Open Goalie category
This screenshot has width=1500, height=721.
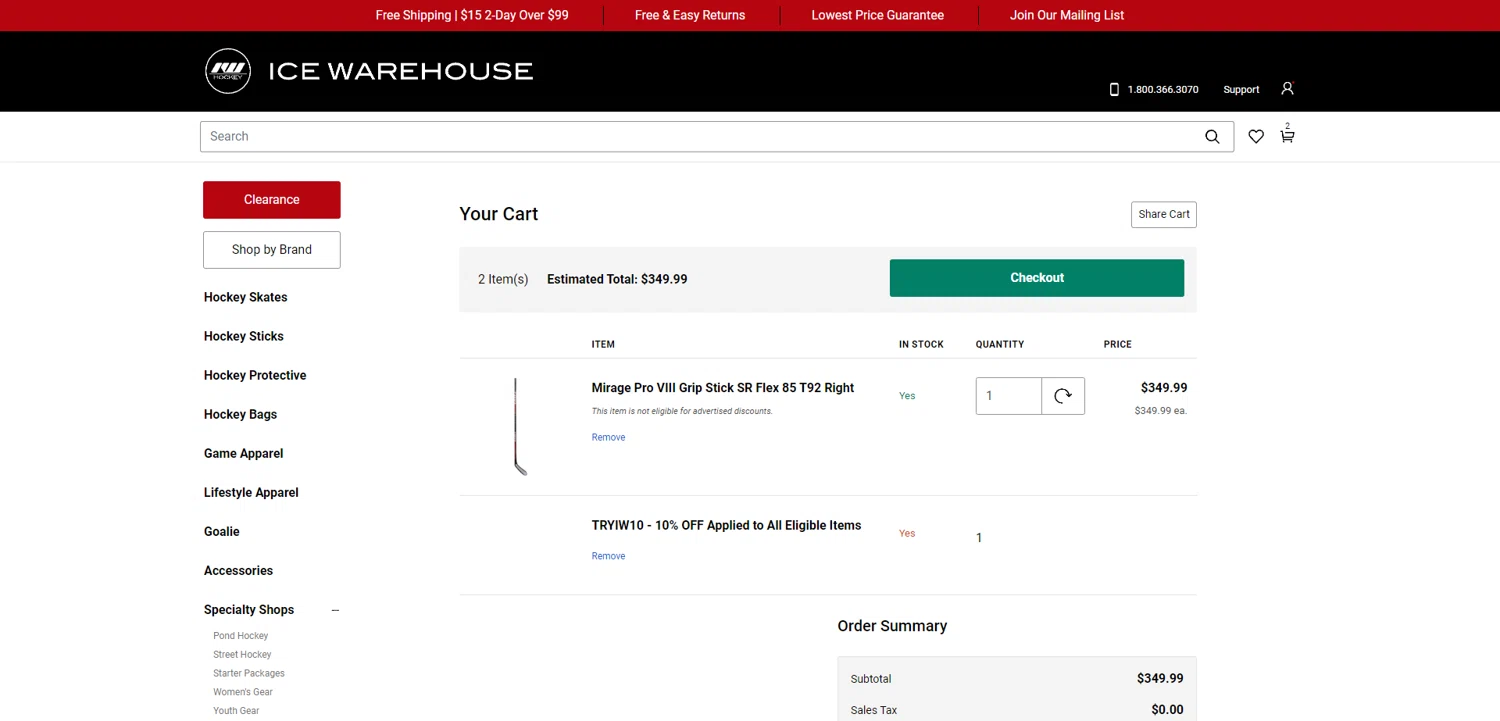tap(222, 531)
